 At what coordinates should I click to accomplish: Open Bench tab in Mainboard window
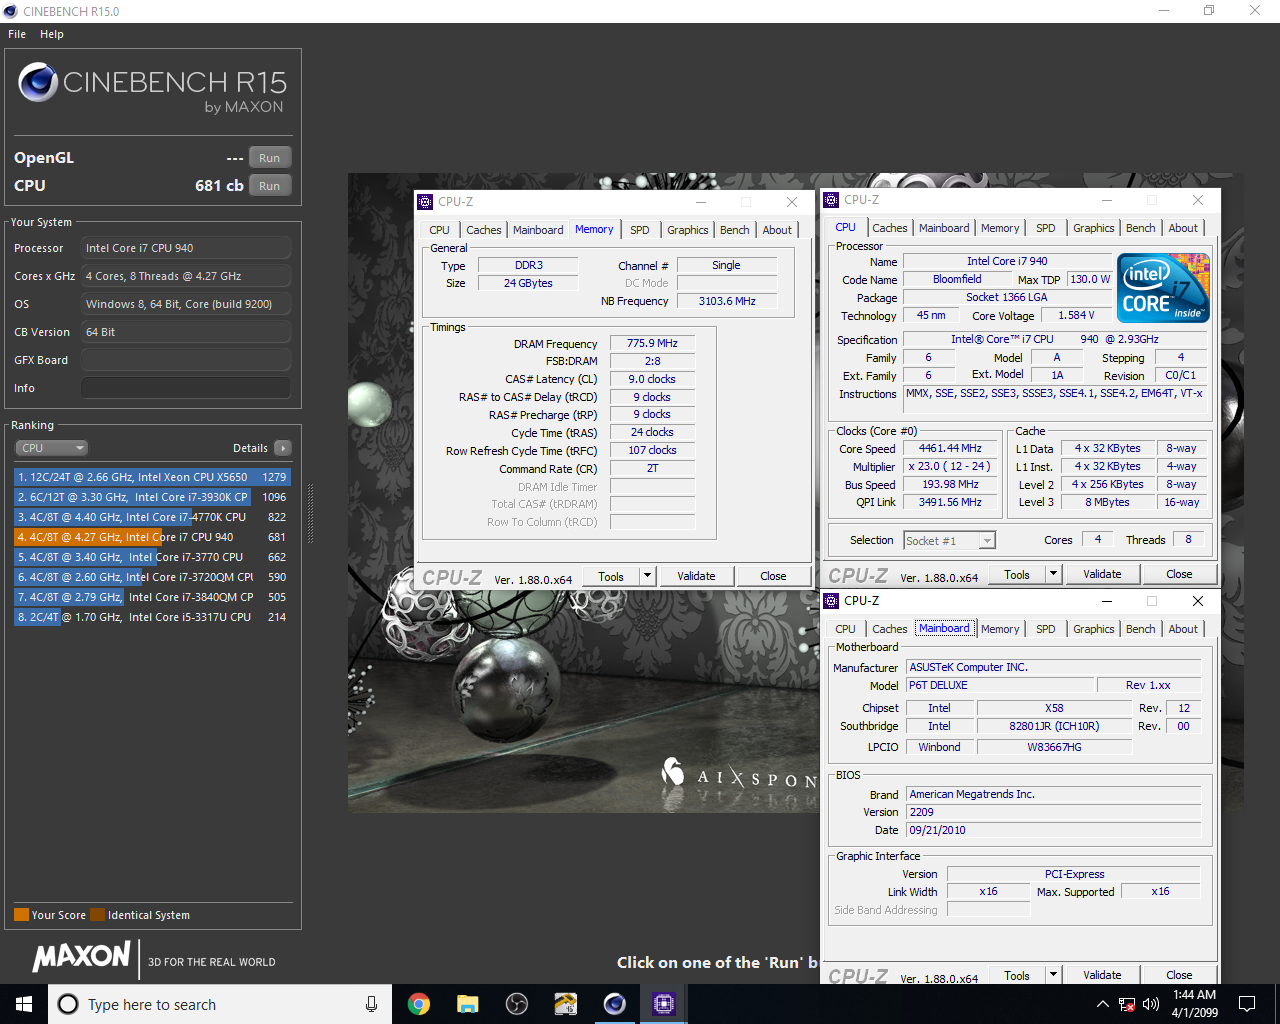[x=1141, y=629]
